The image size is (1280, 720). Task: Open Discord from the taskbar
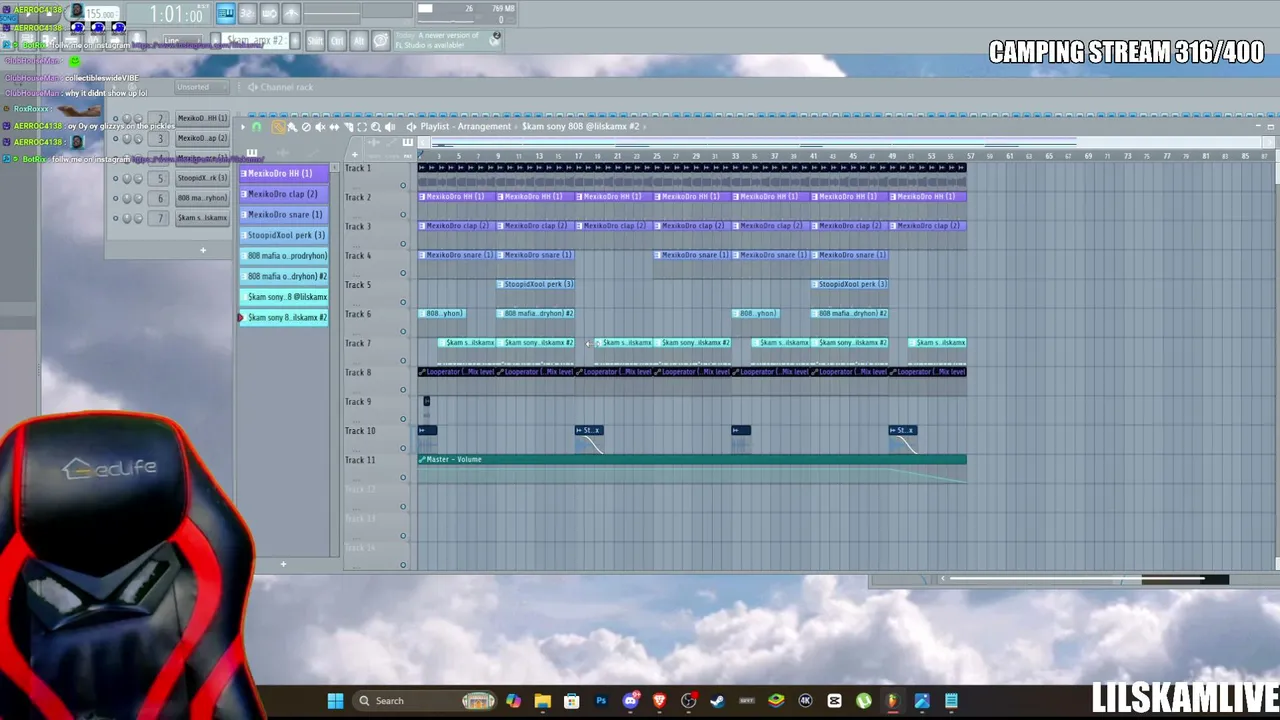coord(630,701)
